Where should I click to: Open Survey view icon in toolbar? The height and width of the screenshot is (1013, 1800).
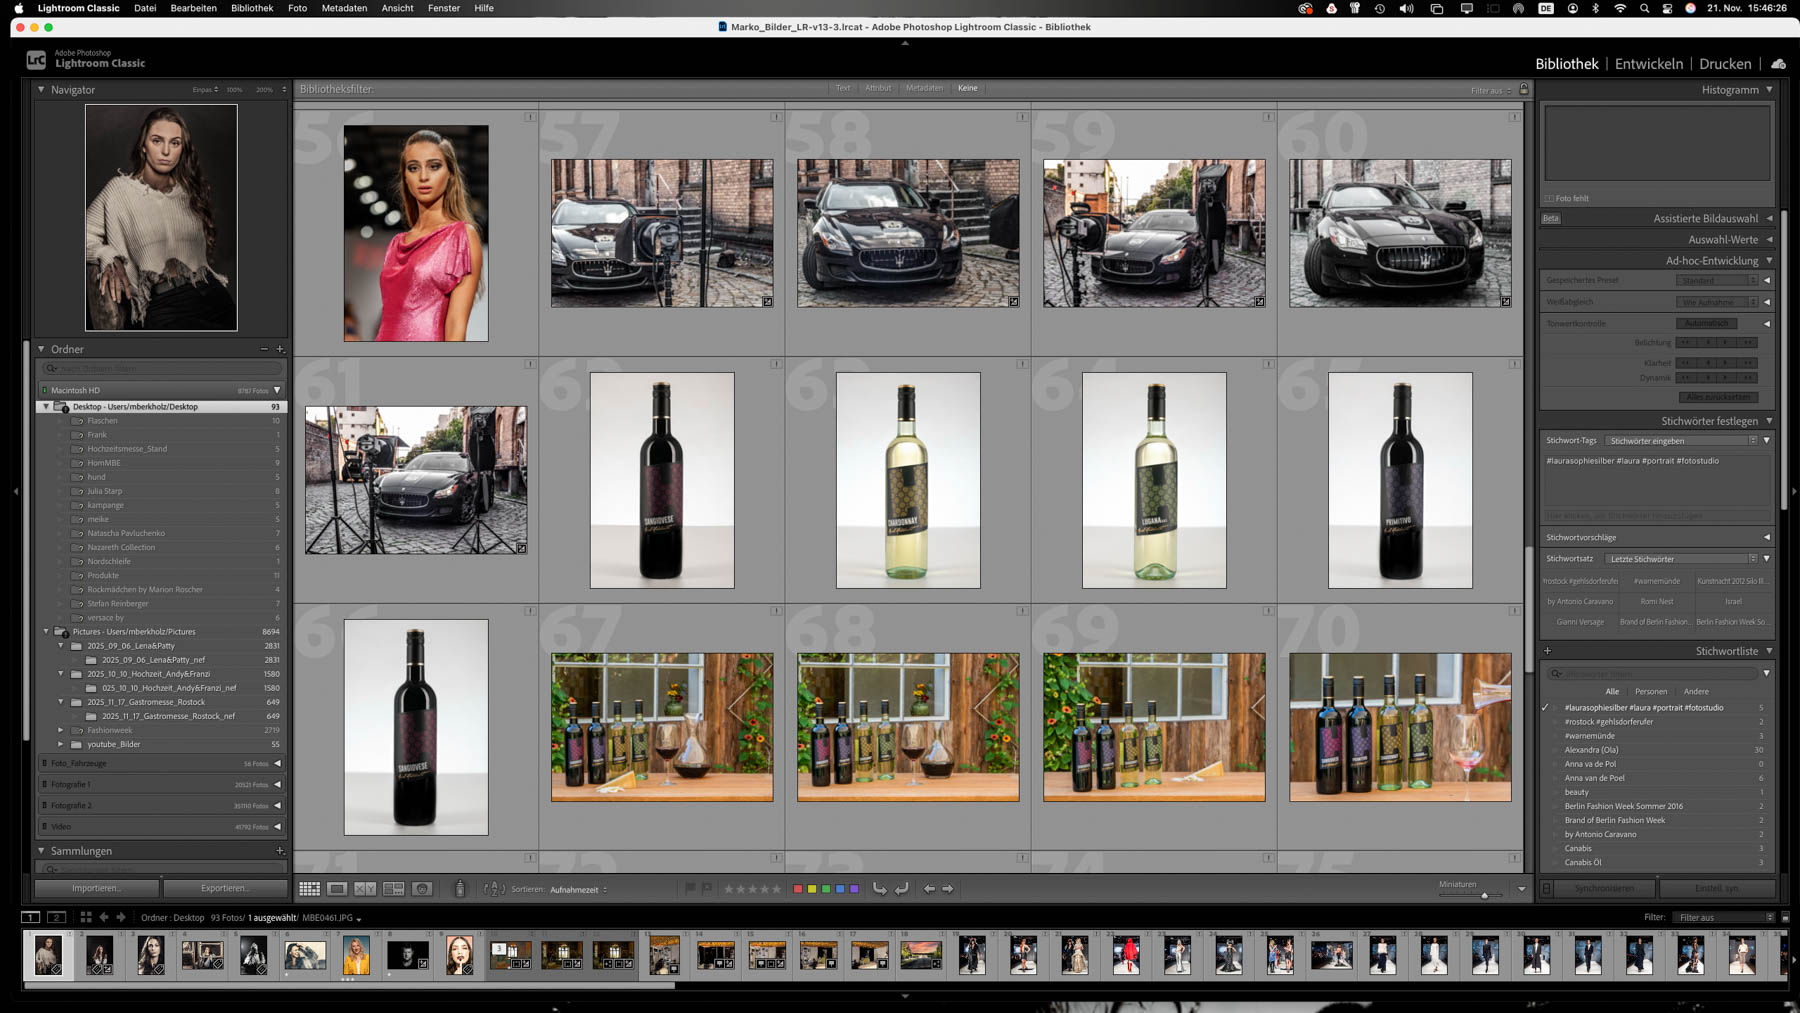393,889
